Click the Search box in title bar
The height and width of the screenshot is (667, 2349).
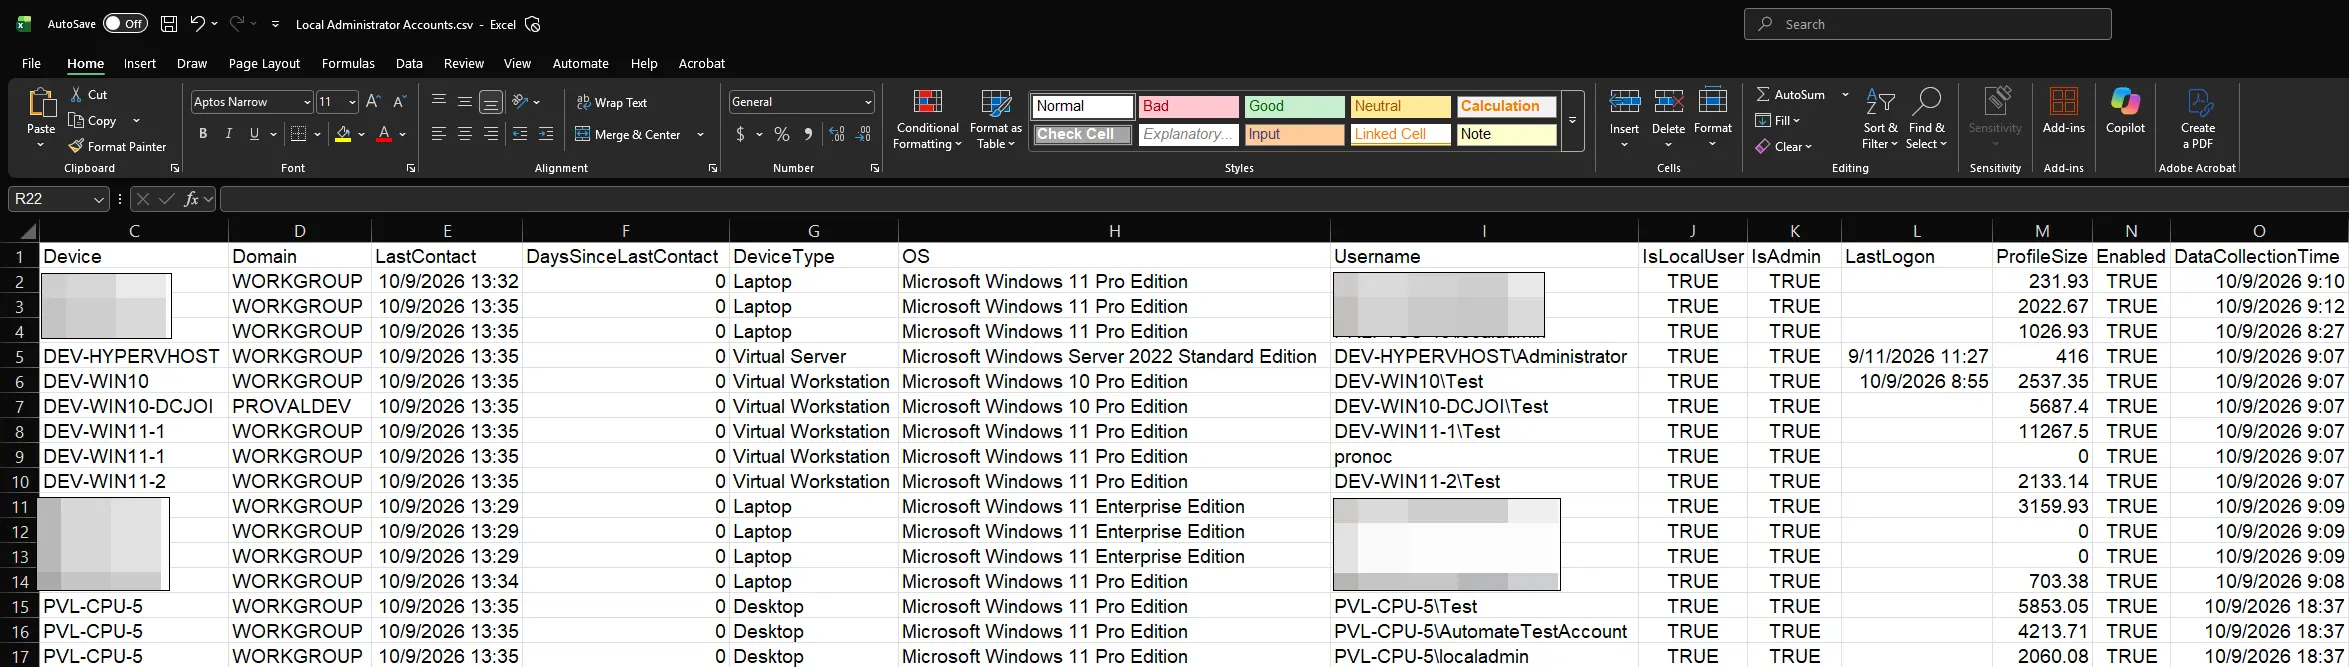point(1927,24)
